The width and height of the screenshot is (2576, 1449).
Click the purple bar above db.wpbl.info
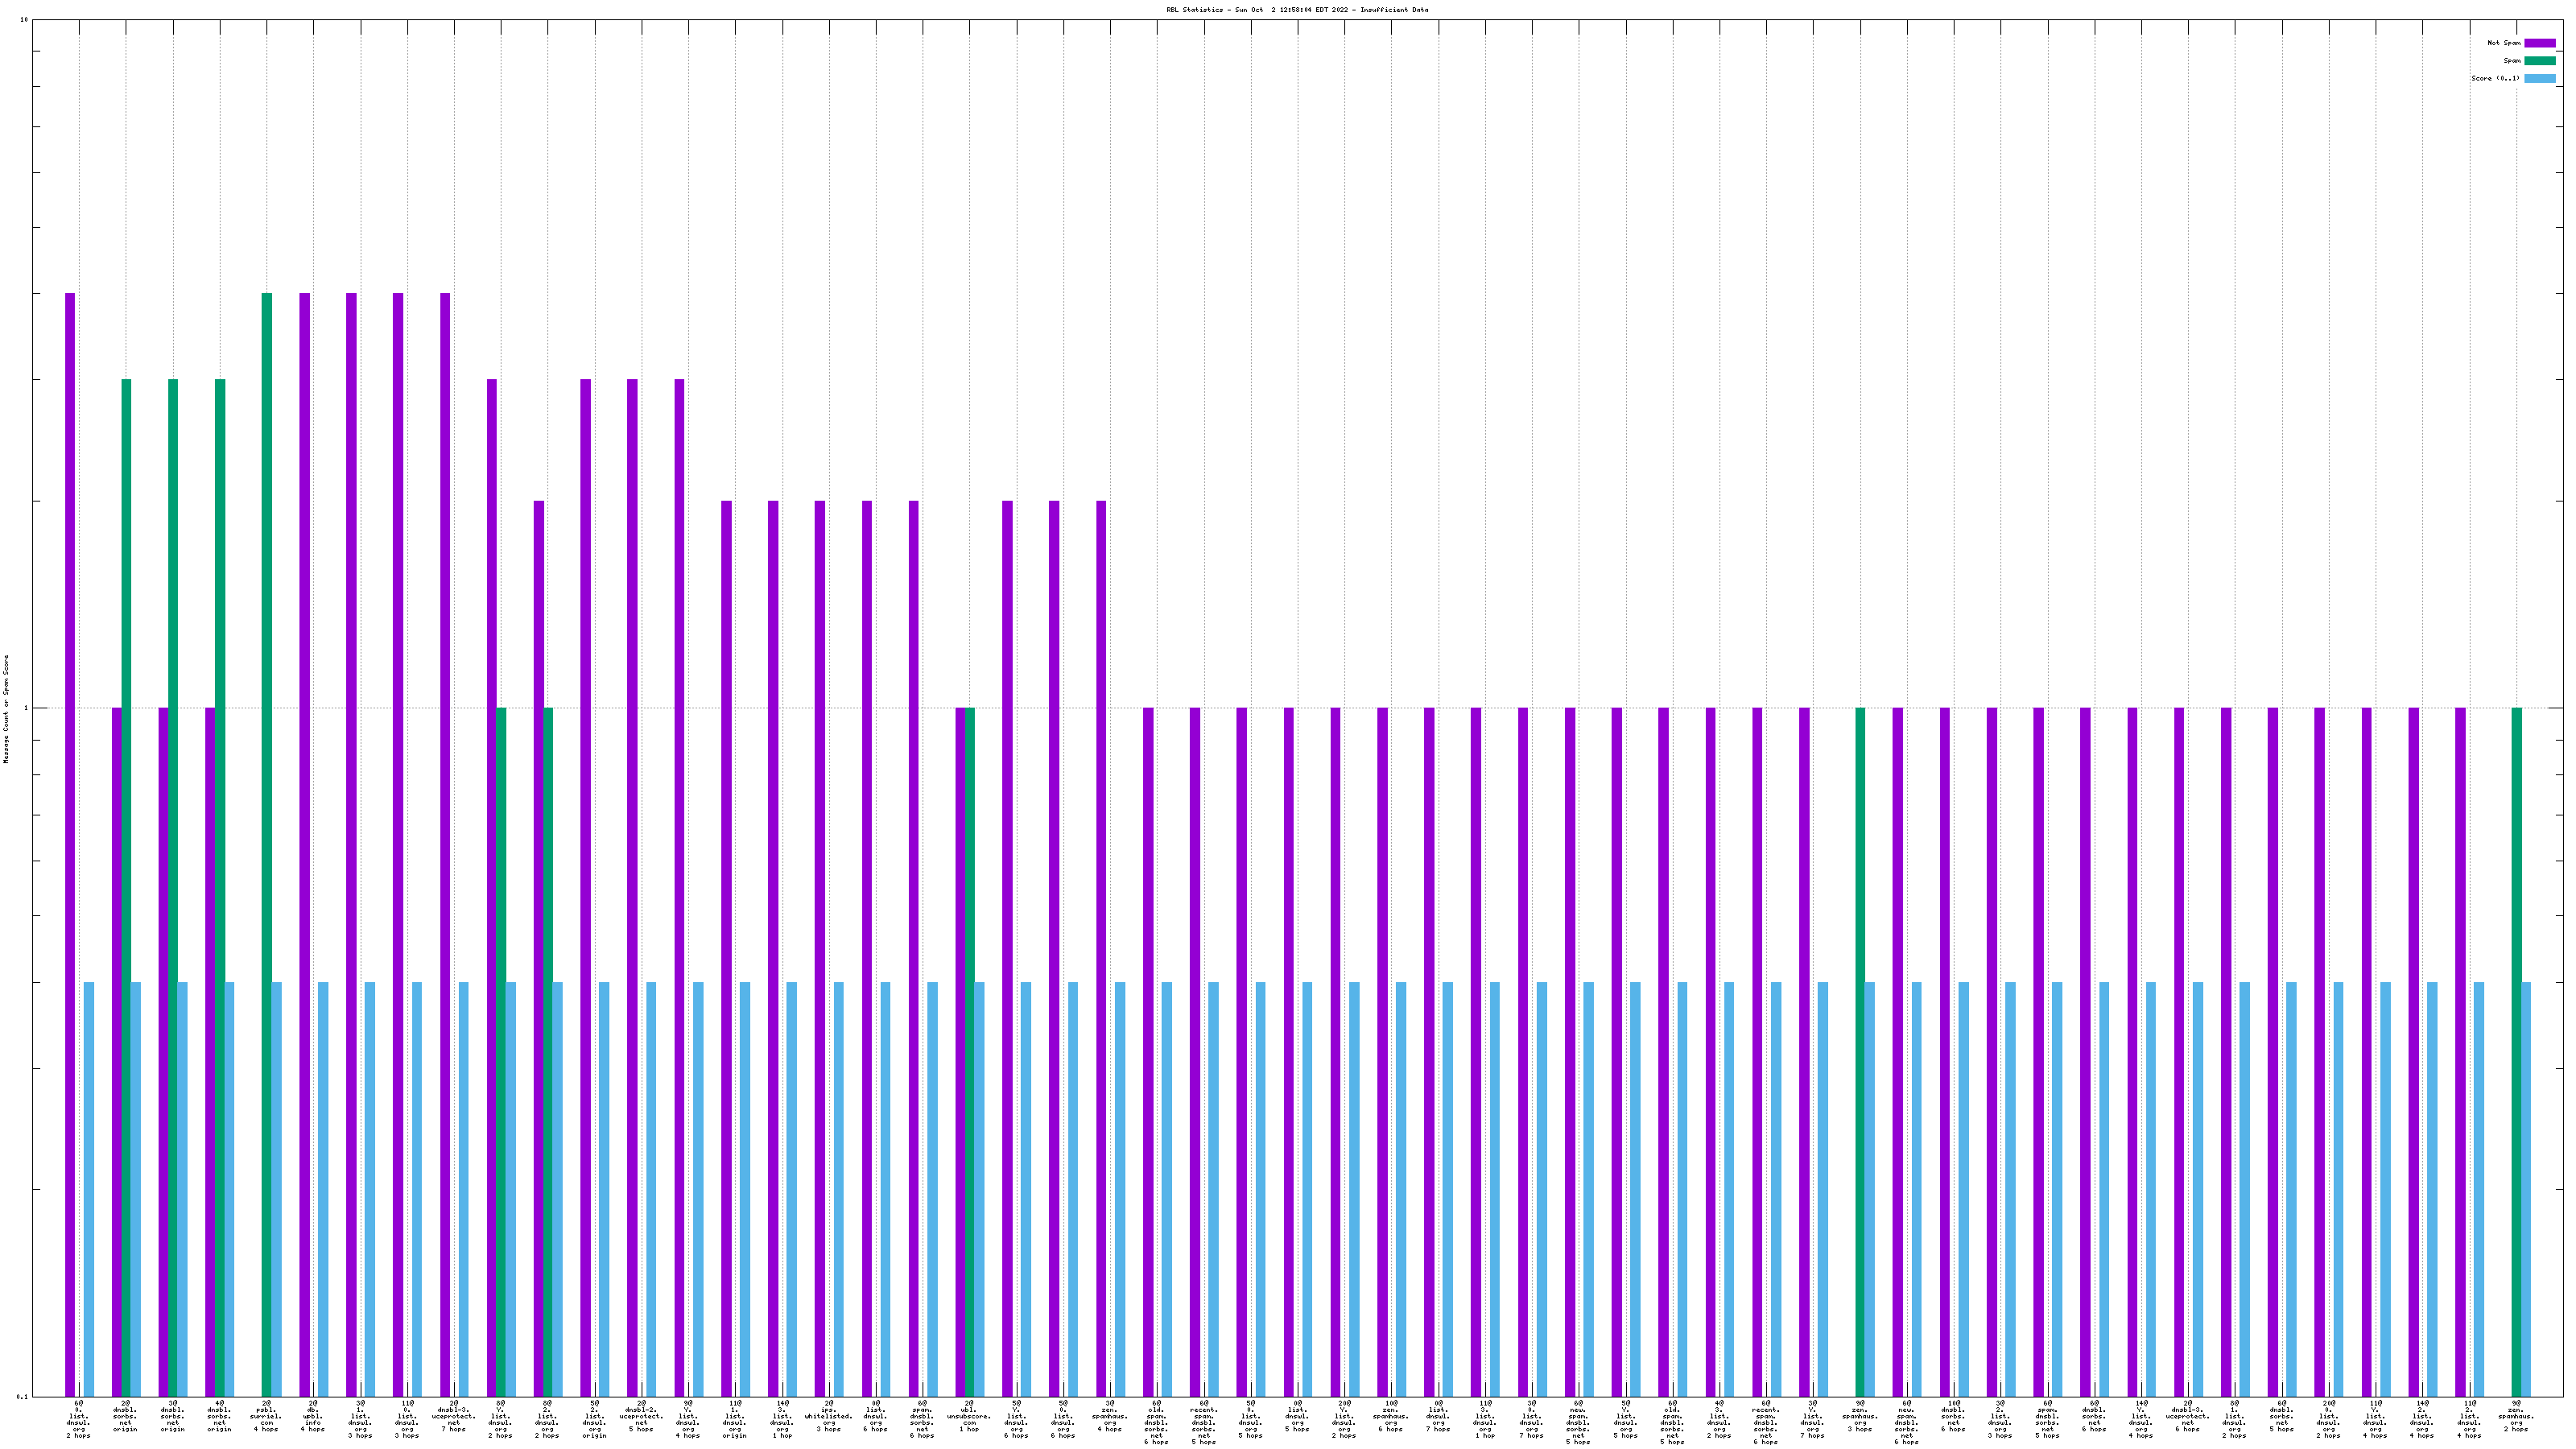click(x=305, y=800)
